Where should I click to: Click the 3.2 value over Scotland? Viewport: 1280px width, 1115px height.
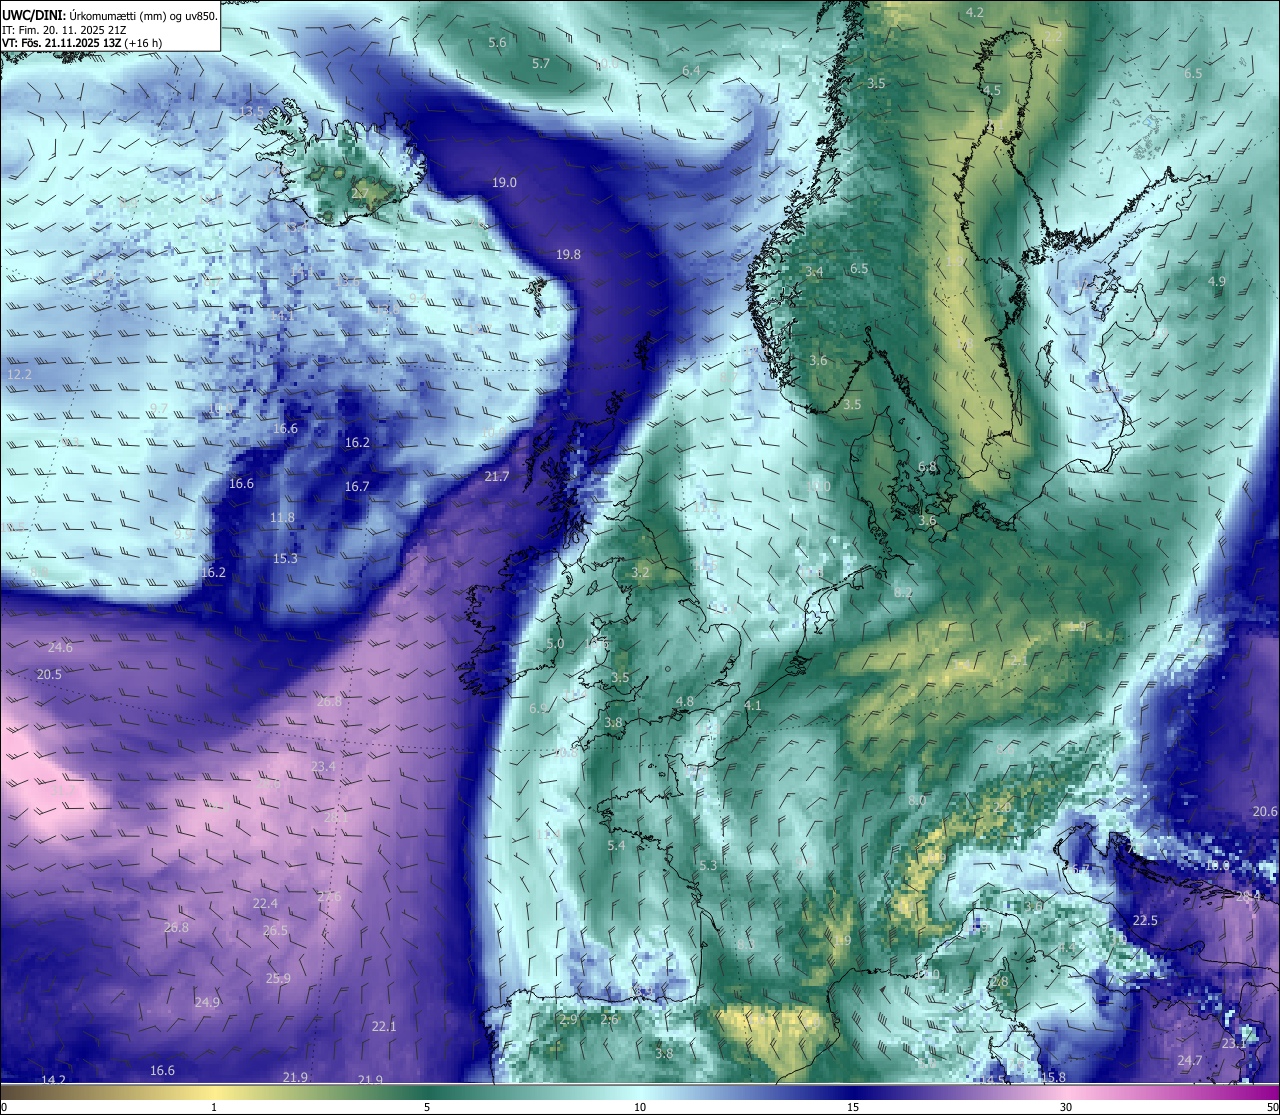pos(641,573)
